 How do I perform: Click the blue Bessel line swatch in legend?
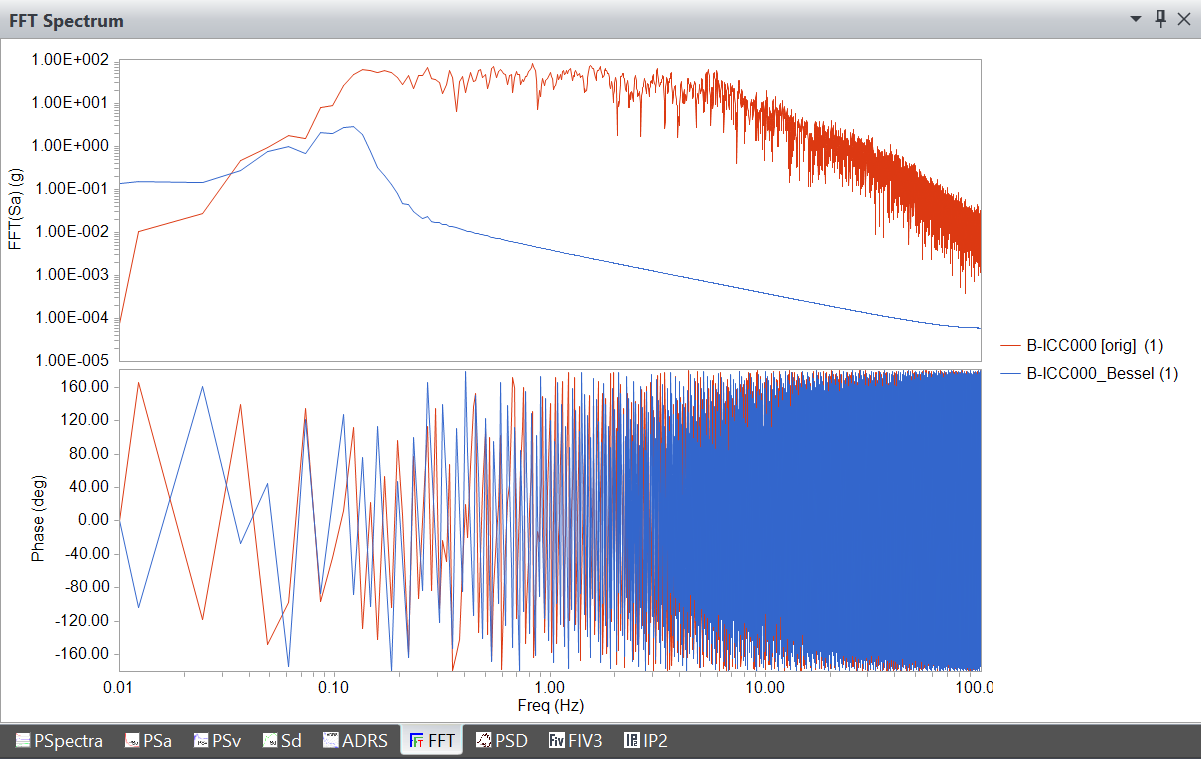click(1011, 374)
